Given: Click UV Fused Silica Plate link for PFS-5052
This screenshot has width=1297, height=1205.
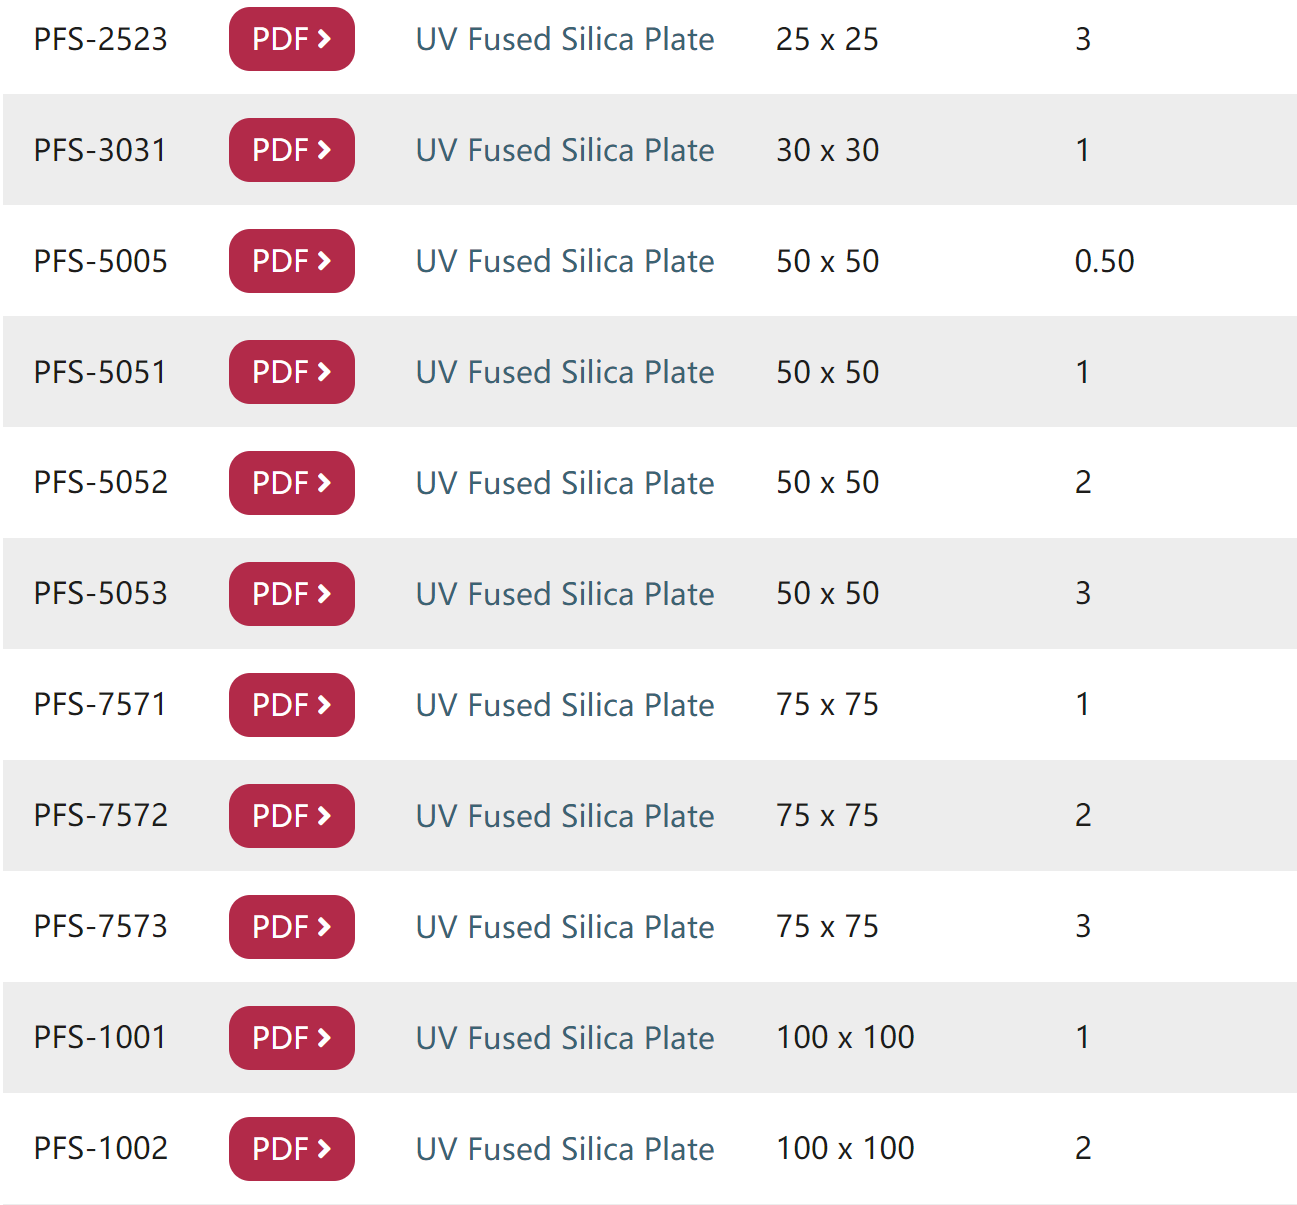Looking at the screenshot, I should [x=565, y=483].
